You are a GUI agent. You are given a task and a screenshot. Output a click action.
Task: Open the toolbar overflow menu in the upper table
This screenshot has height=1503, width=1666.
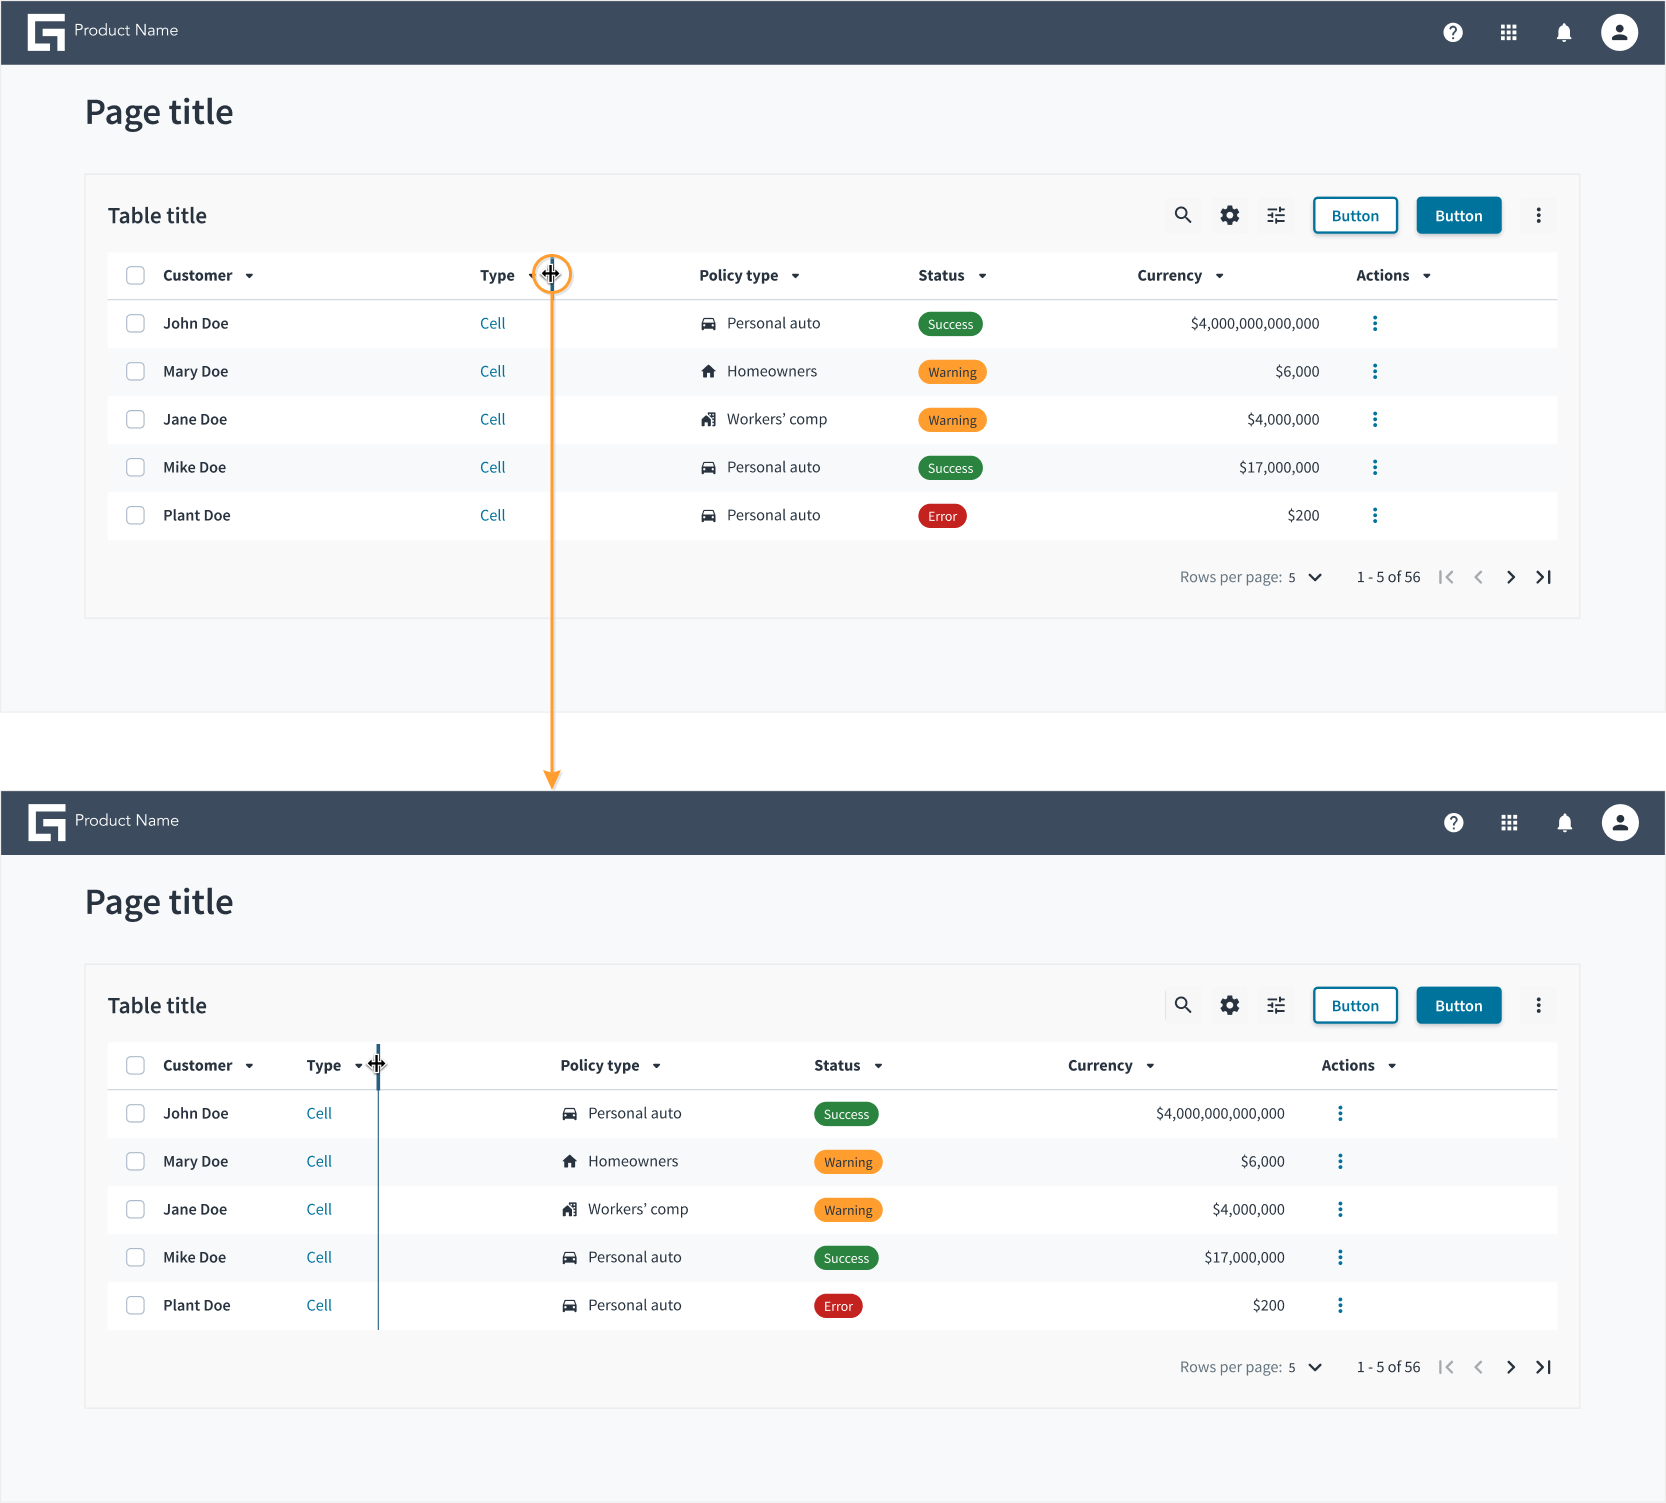pos(1539,215)
